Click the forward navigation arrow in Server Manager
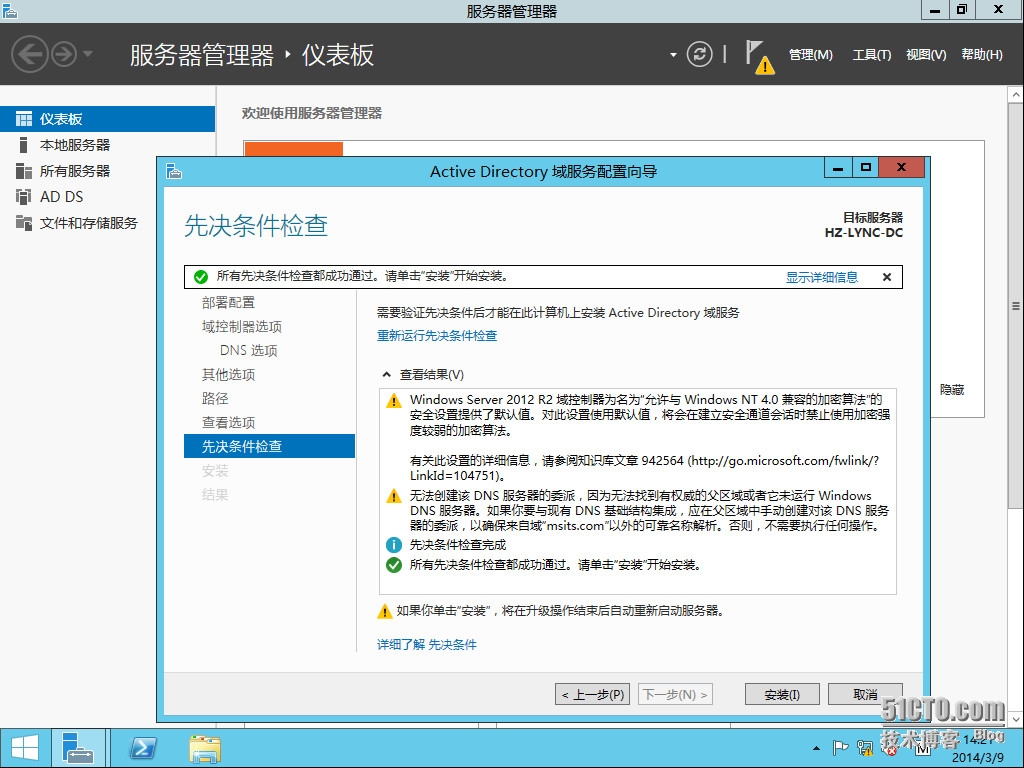The image size is (1024, 768). pos(64,54)
